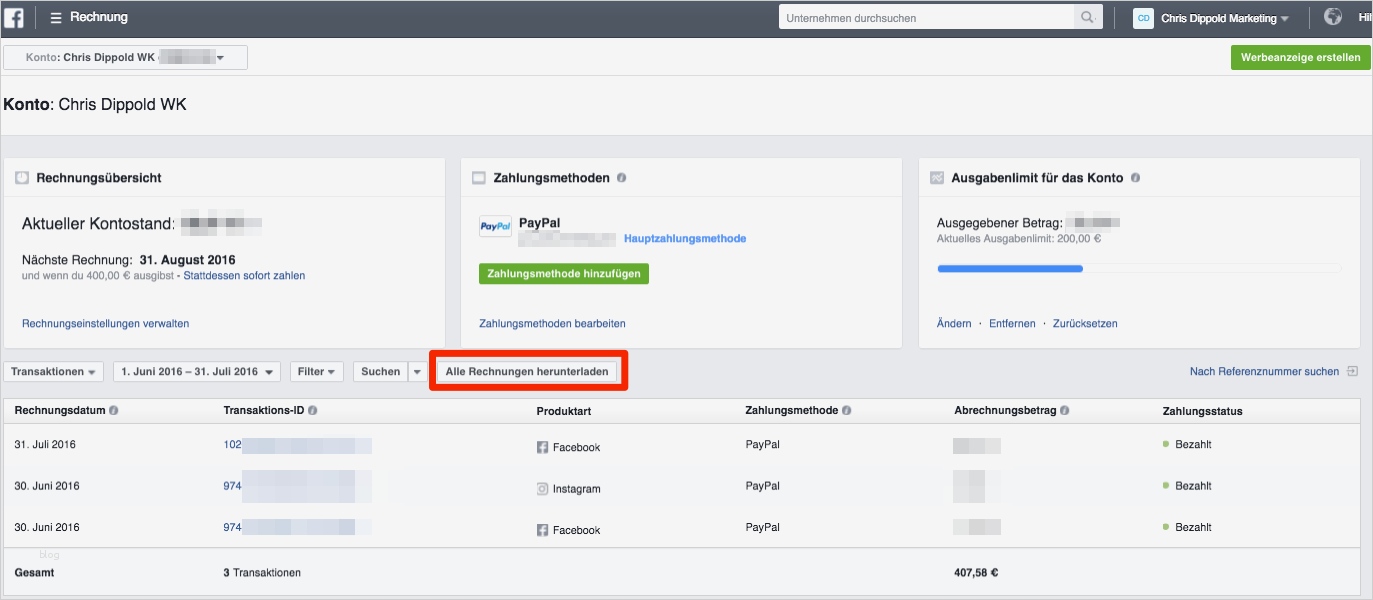Screen dimensions: 1373x600
Task: Open the Transaktionen dropdown
Action: 55,372
